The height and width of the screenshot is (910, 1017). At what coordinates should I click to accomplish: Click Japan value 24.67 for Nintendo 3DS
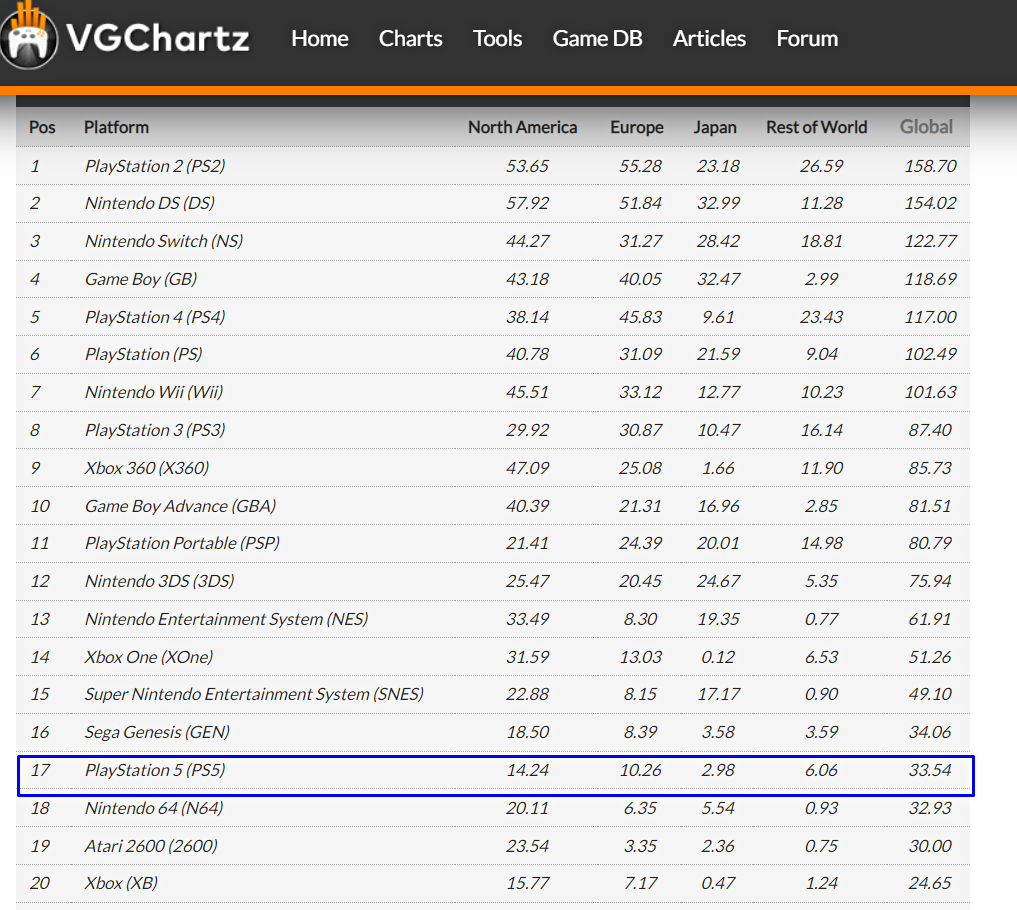pyautogui.click(x=718, y=581)
